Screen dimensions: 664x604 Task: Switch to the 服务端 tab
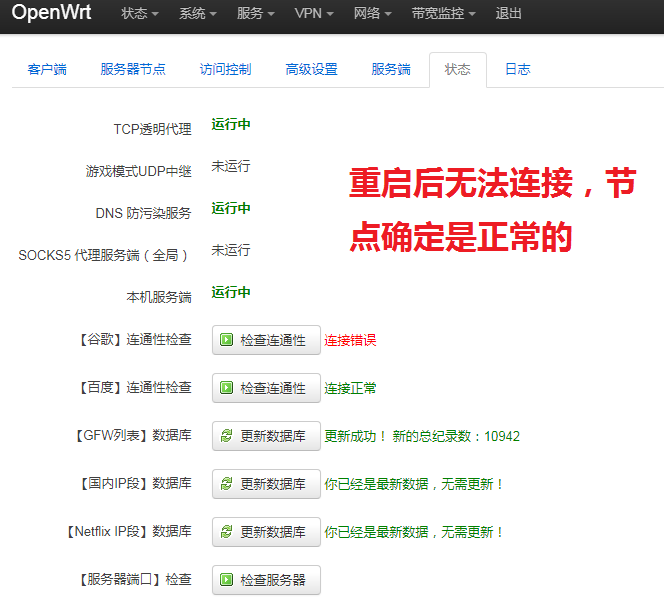[x=391, y=69]
